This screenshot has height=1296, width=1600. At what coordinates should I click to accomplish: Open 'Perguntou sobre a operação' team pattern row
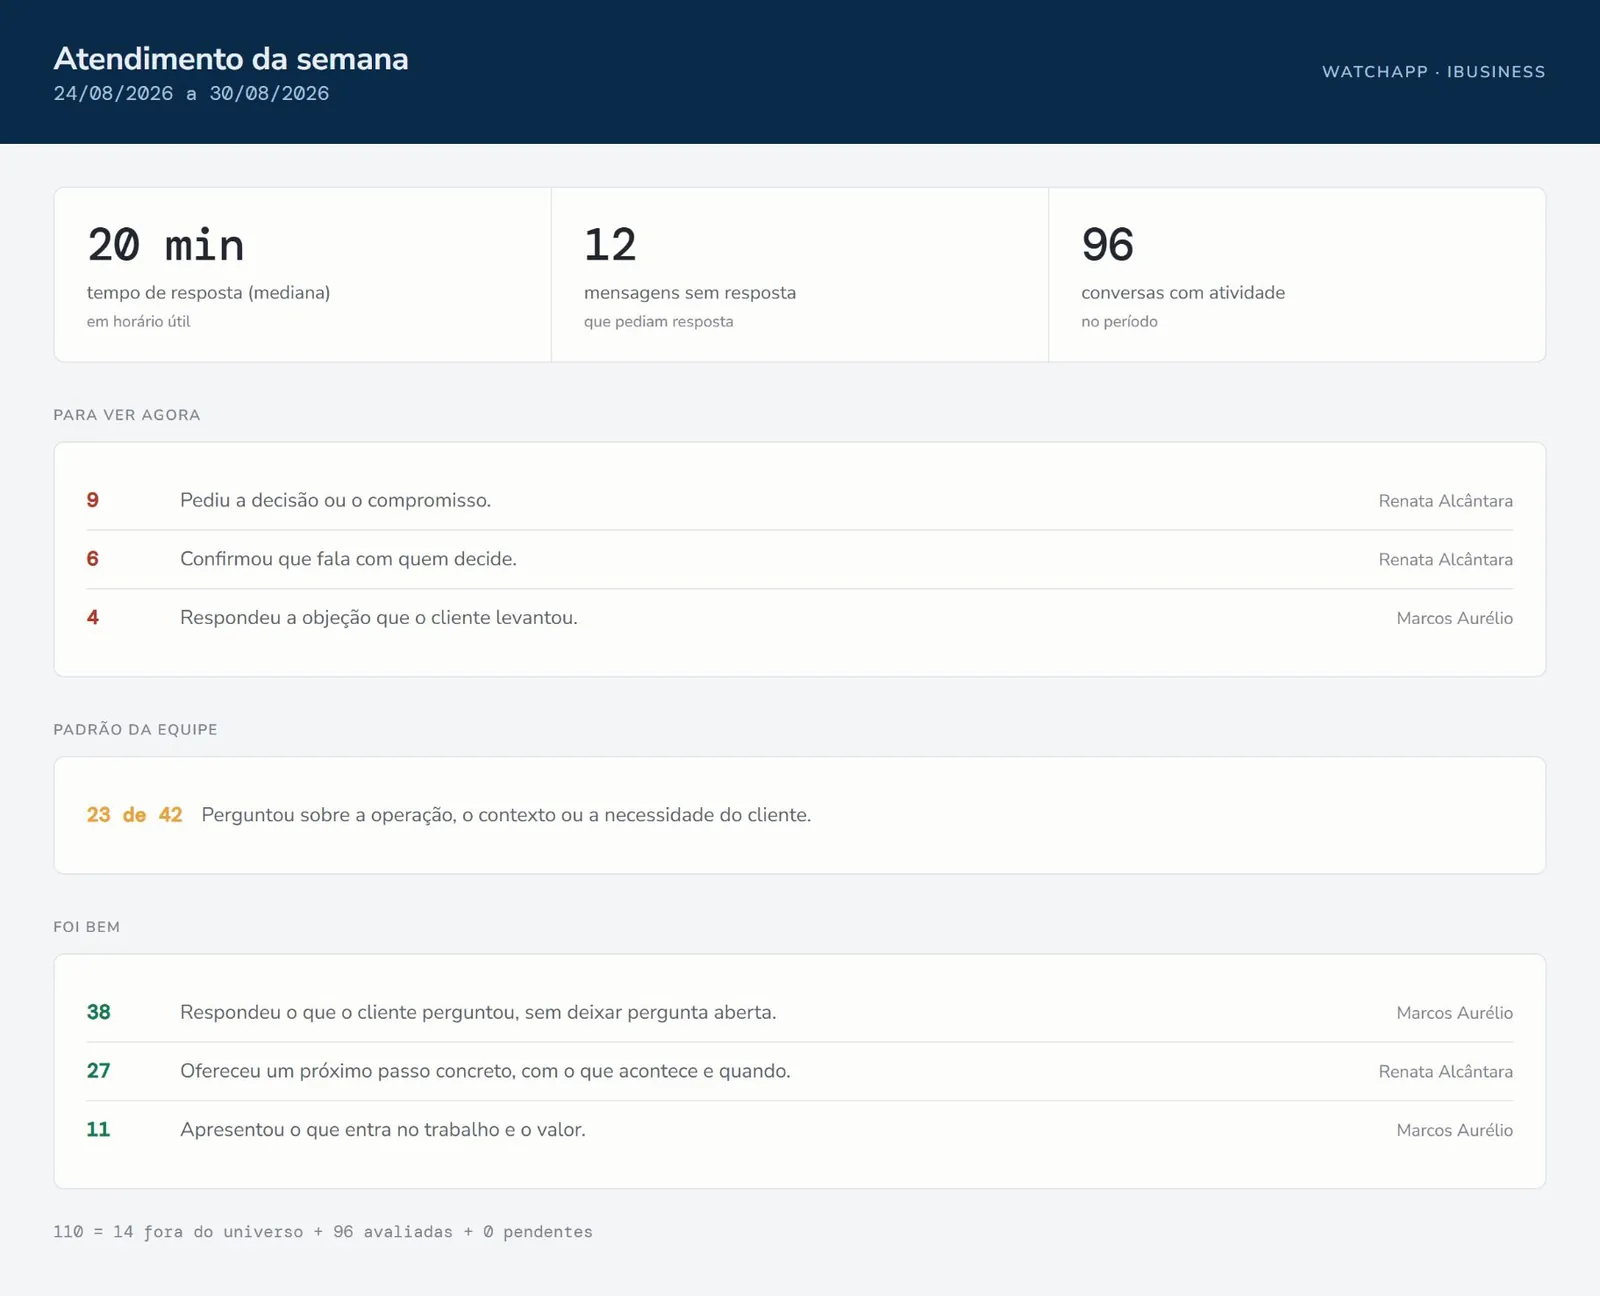tap(800, 815)
